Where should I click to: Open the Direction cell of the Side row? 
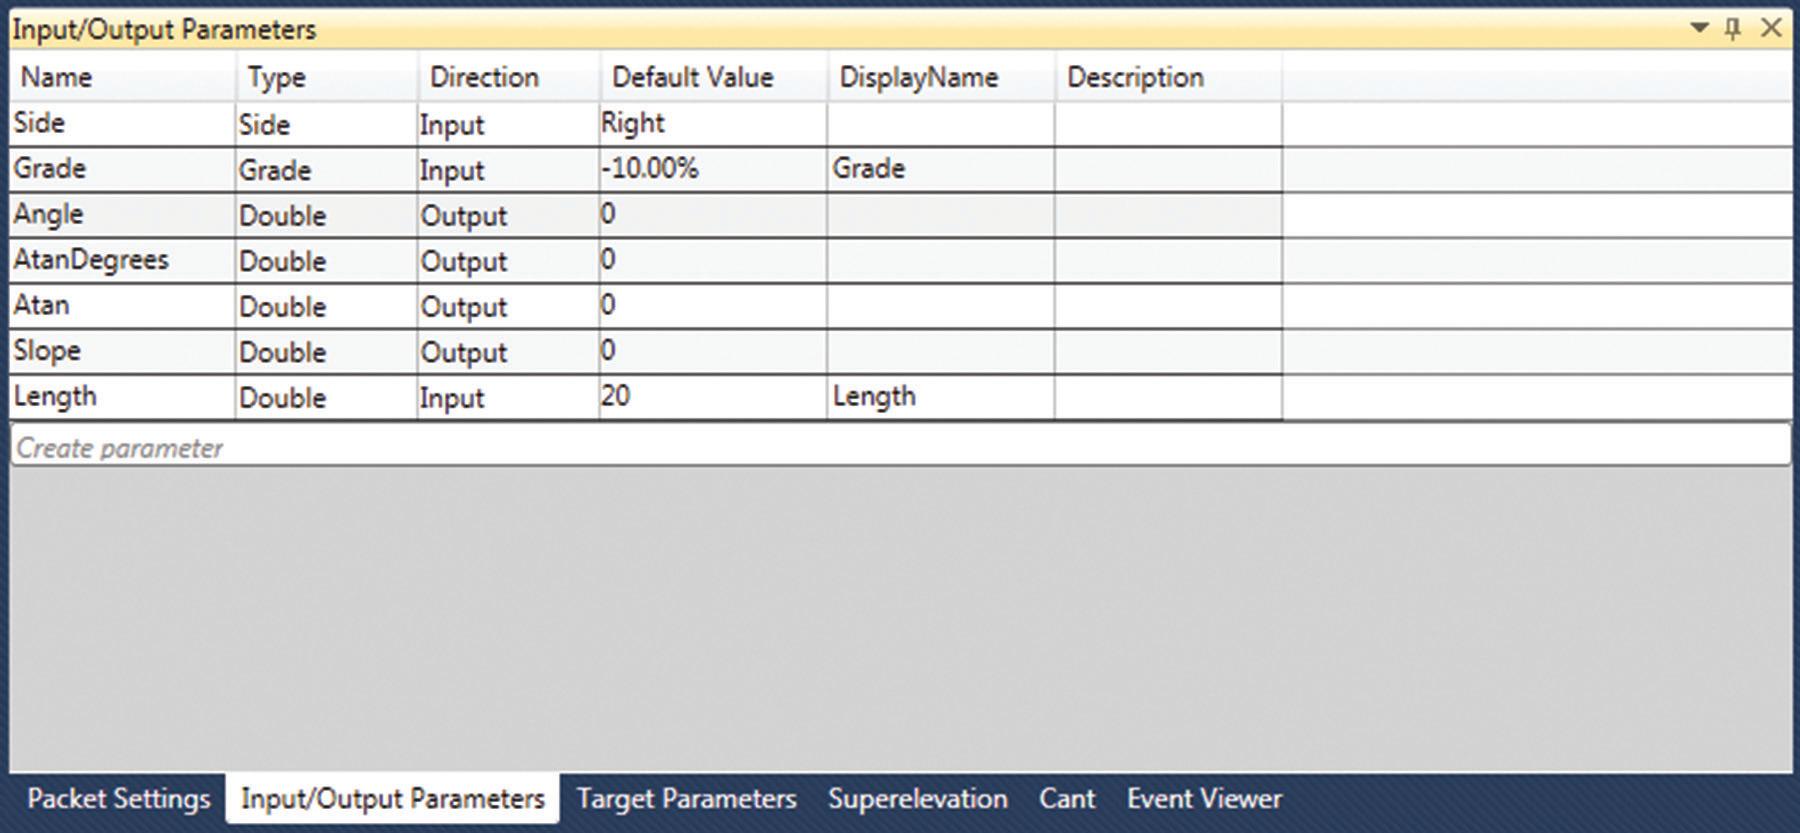[x=508, y=124]
